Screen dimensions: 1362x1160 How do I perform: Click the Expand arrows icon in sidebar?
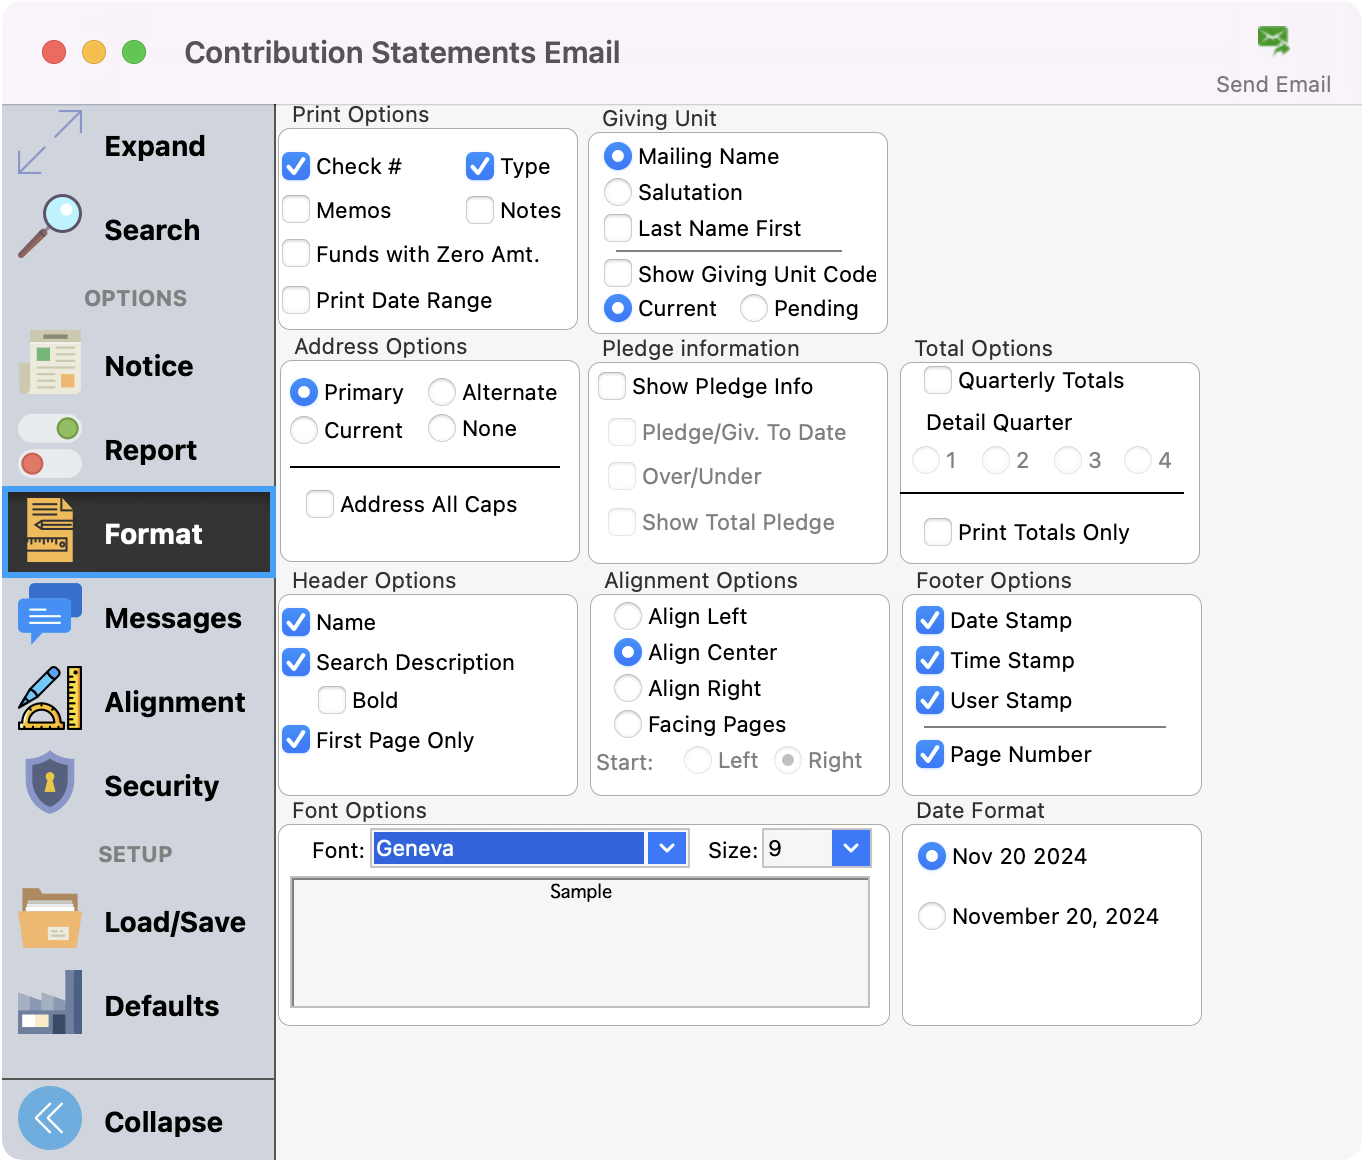click(x=50, y=142)
